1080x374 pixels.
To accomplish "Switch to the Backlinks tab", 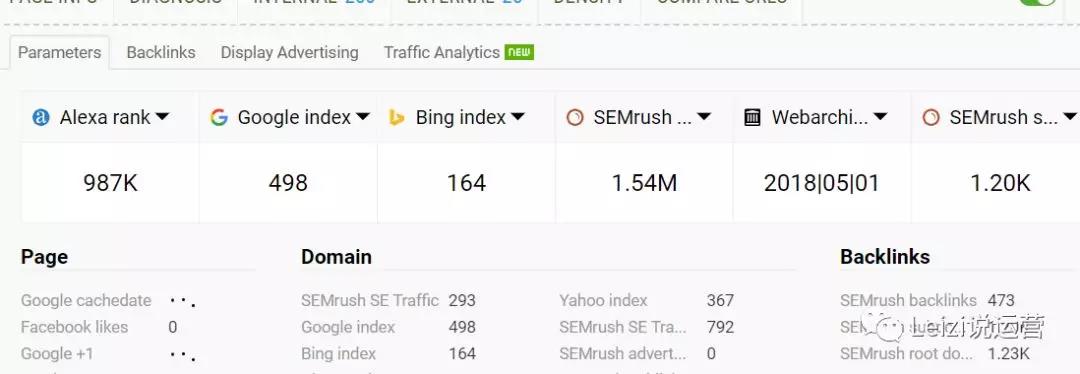I will click(x=161, y=52).
